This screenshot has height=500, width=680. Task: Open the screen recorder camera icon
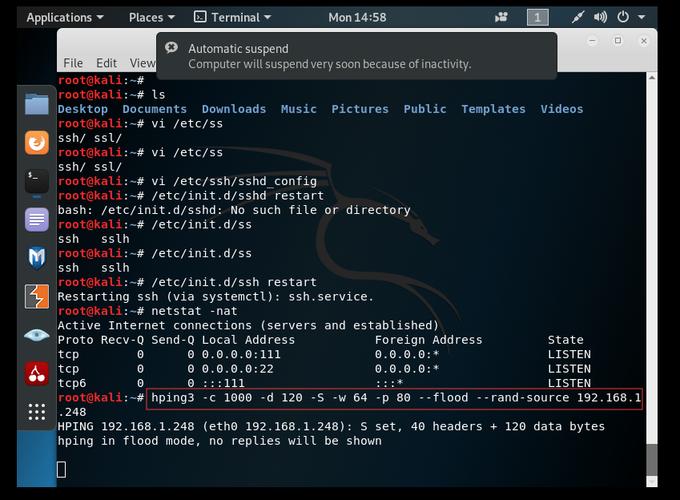click(x=501, y=17)
